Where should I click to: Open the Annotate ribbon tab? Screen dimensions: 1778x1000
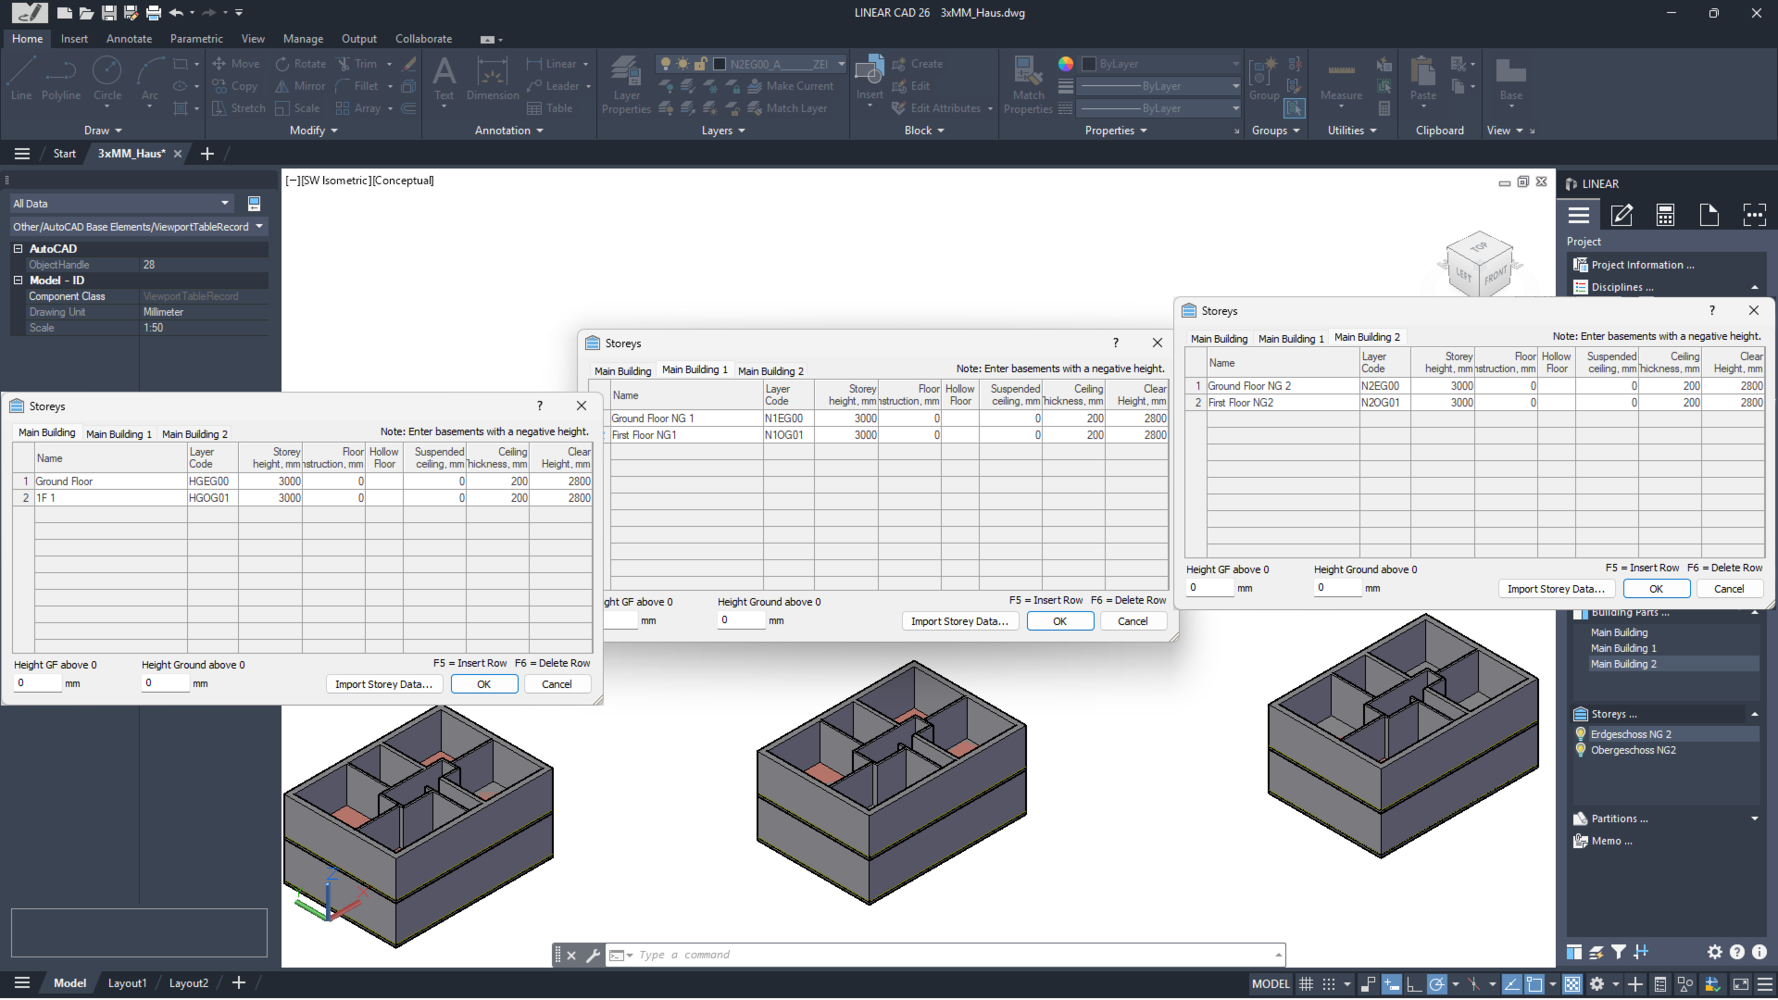(129, 39)
